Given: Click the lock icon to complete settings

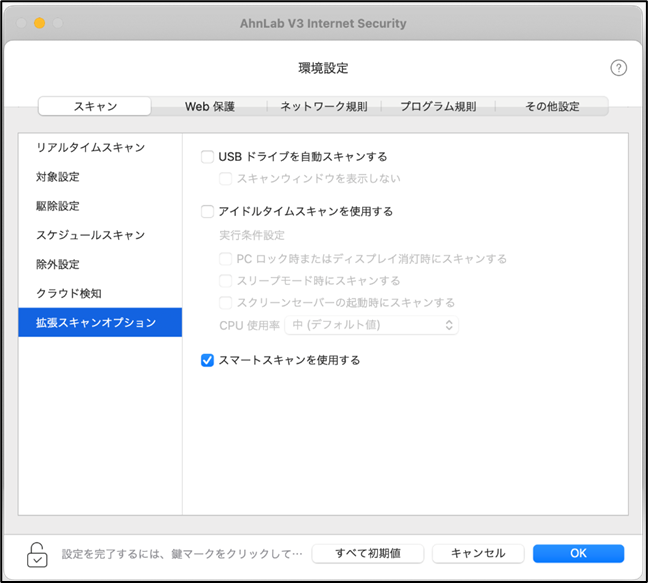Looking at the screenshot, I should (37, 555).
